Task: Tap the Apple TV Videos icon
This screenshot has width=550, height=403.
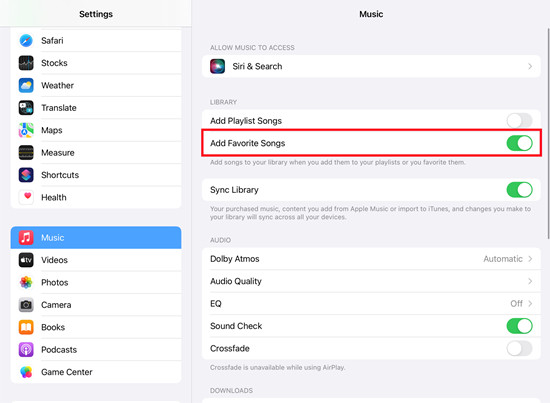Action: (x=26, y=260)
